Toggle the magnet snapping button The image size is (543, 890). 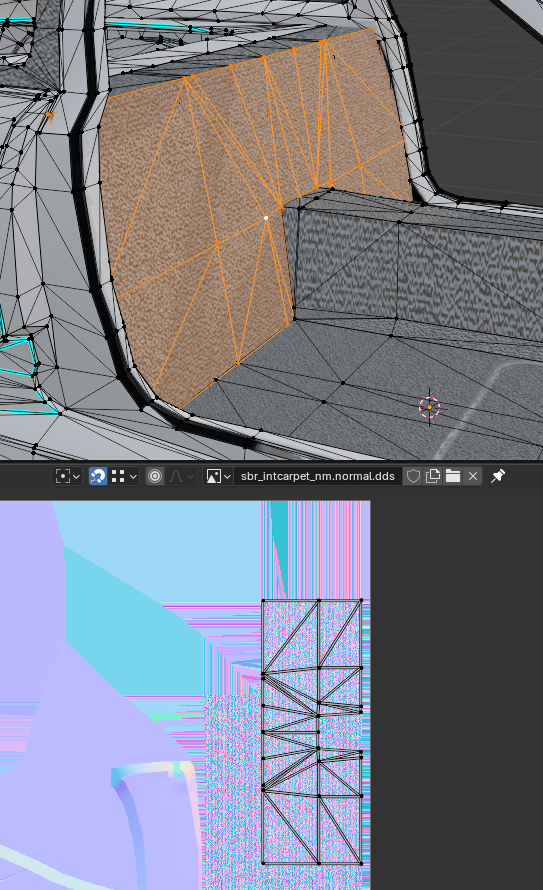(98, 476)
